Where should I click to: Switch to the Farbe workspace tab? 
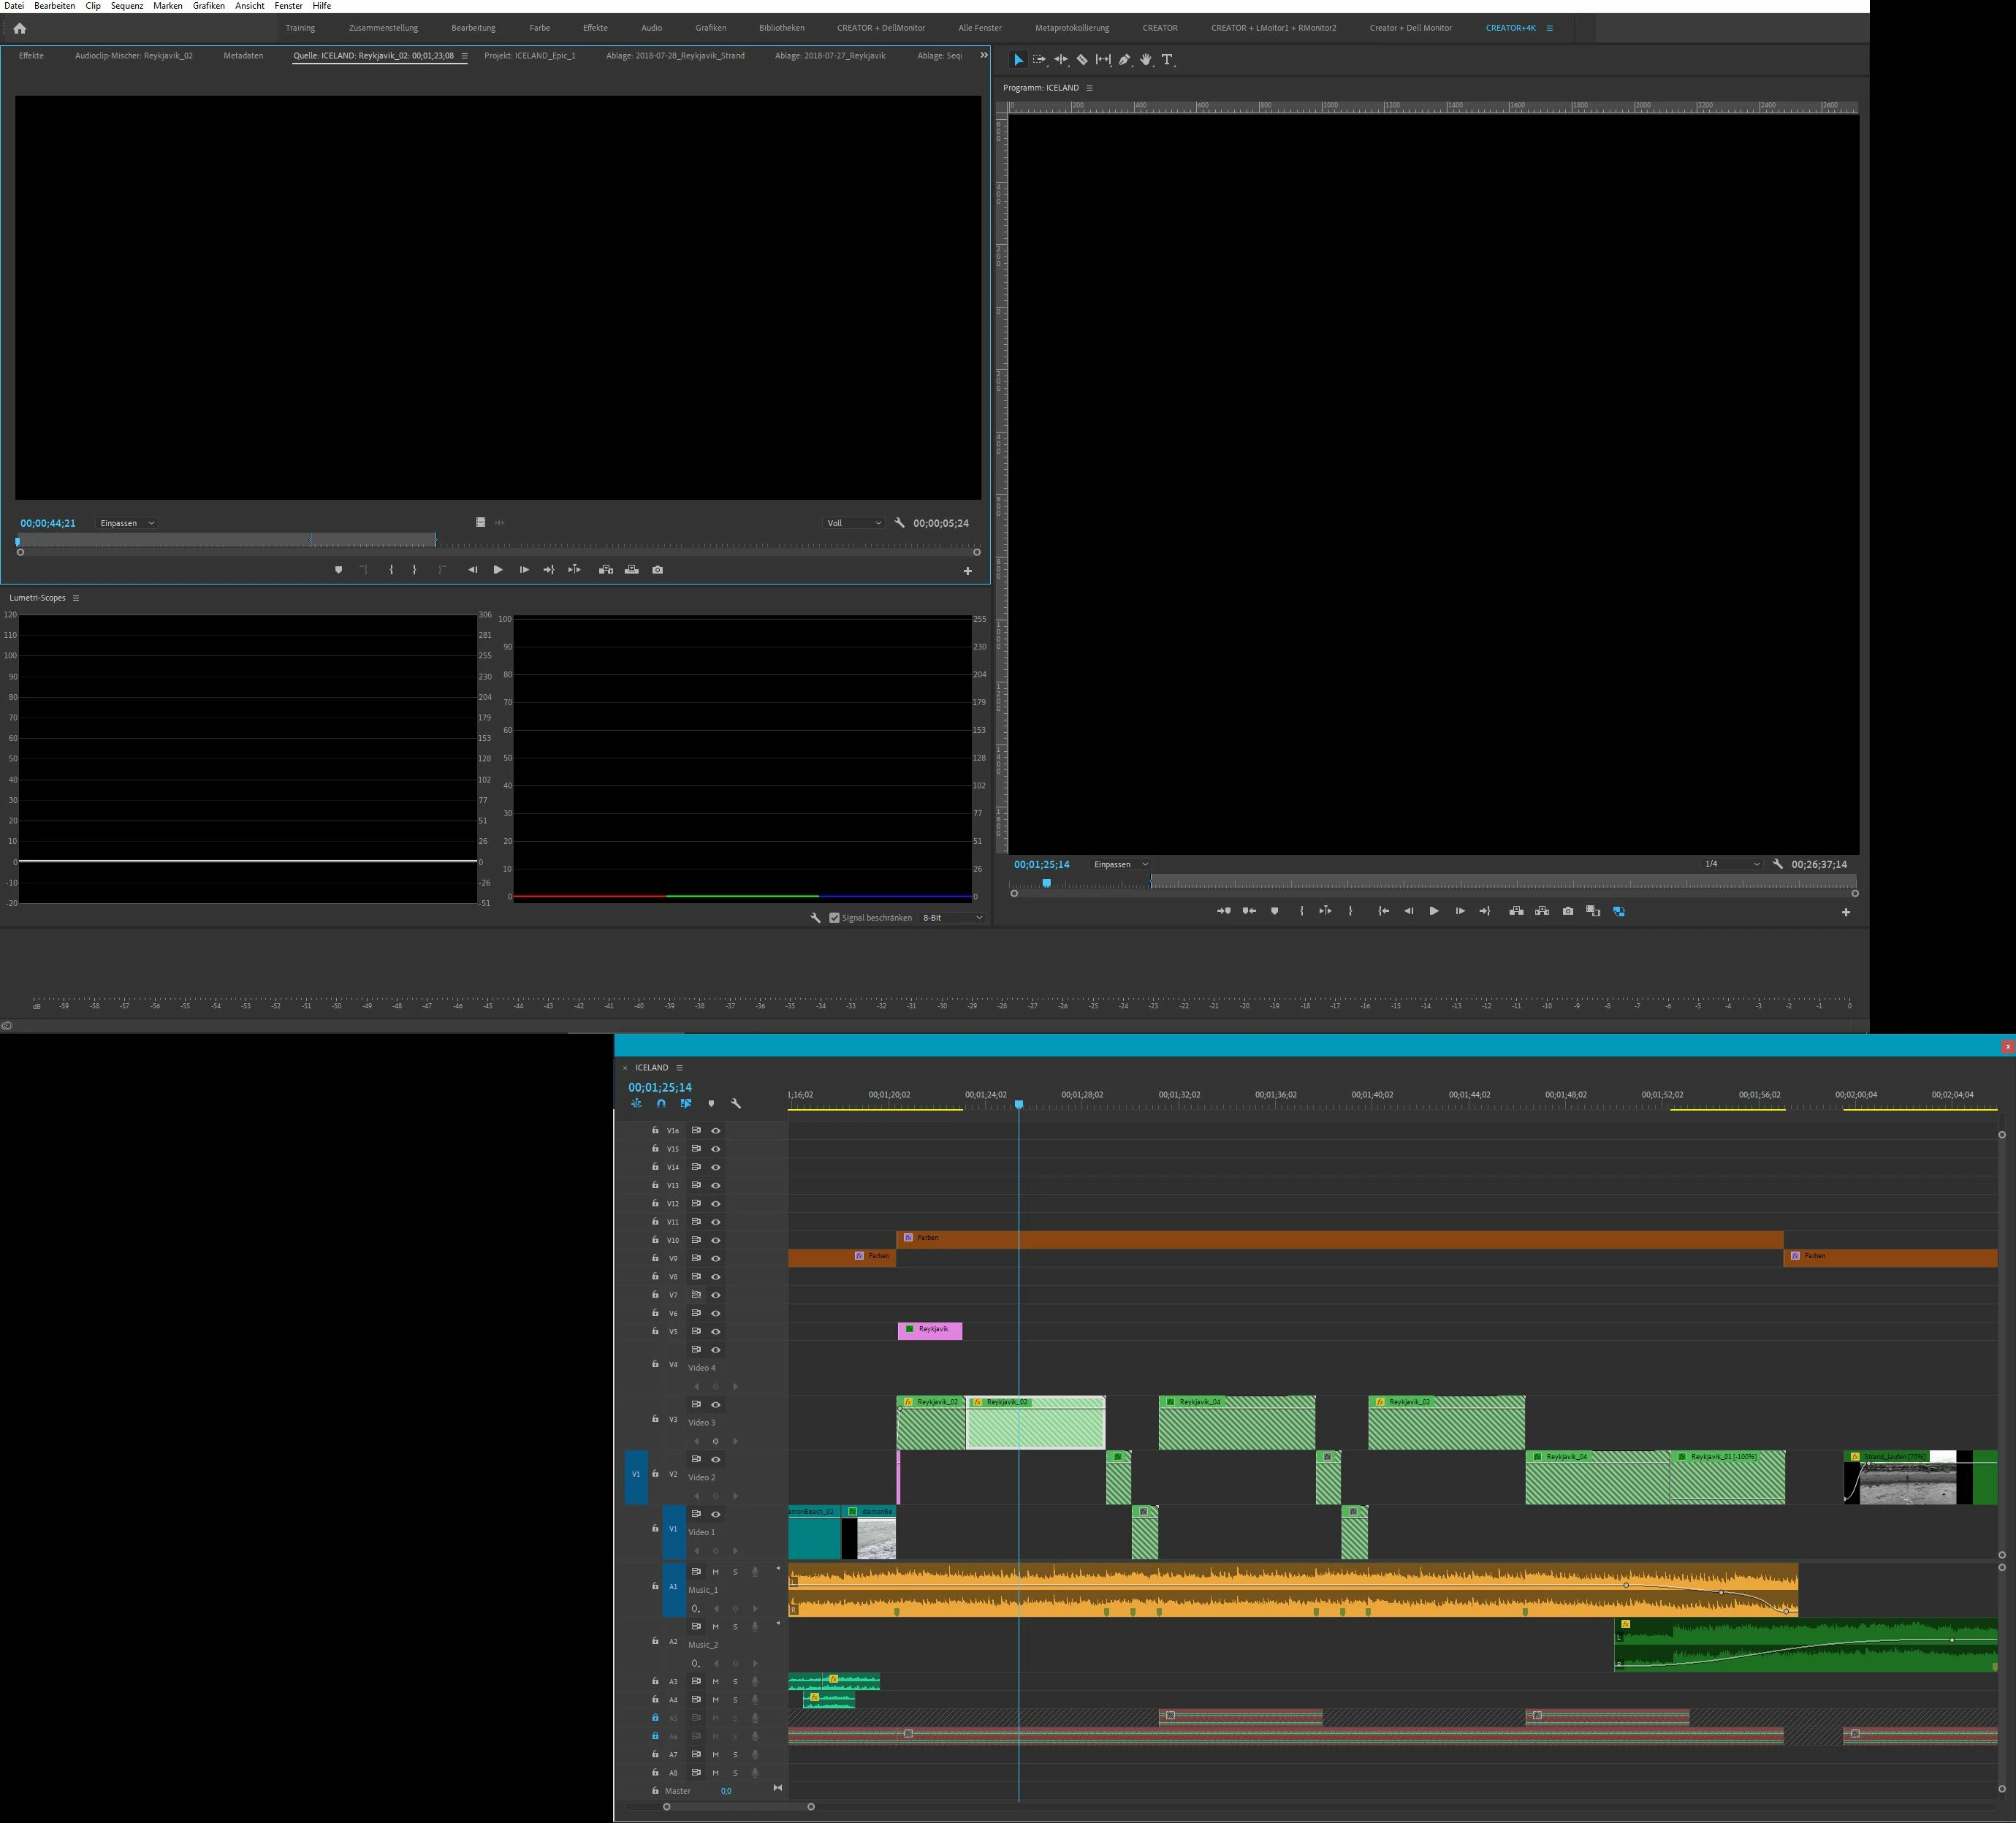coord(539,28)
